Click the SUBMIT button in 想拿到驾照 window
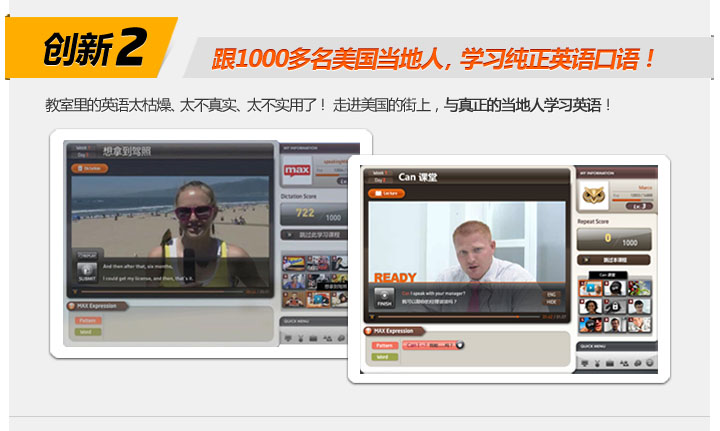720x431 pixels. (x=87, y=272)
